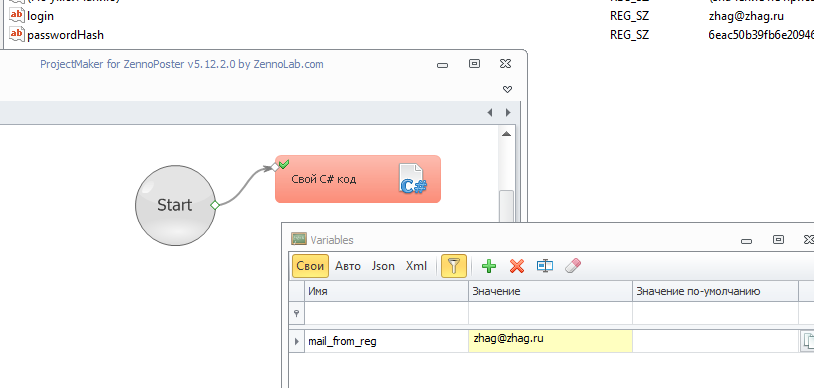Switch to the Авто variables tab

point(348,266)
